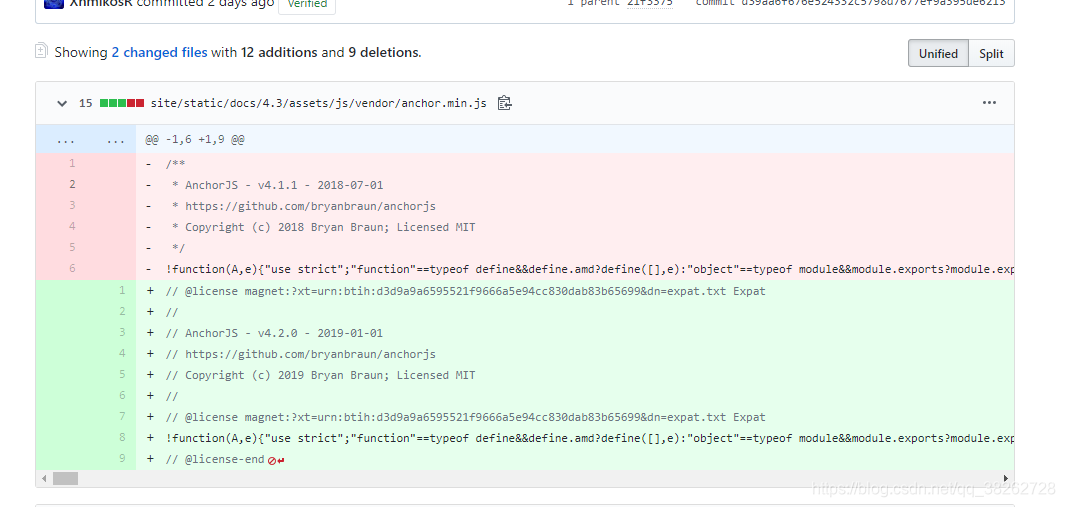Select deleted line number 6
This screenshot has height=507, width=1065.
coord(72,268)
